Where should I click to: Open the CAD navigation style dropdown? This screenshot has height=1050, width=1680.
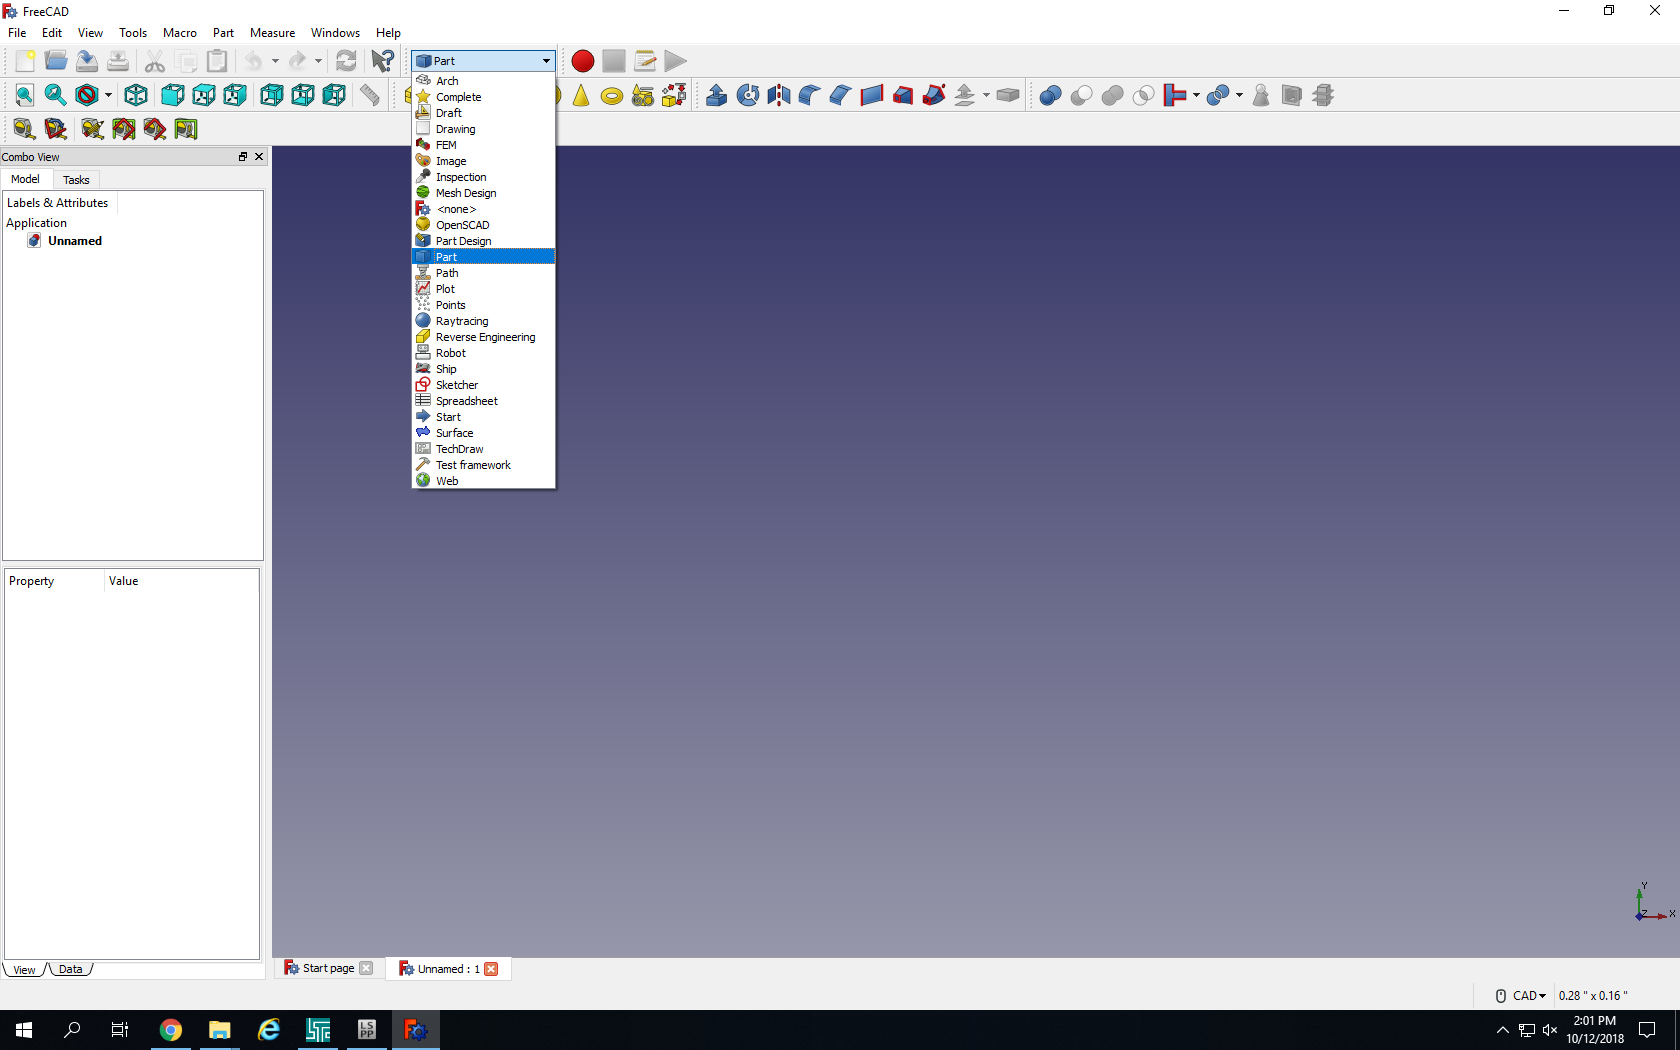pos(1529,995)
